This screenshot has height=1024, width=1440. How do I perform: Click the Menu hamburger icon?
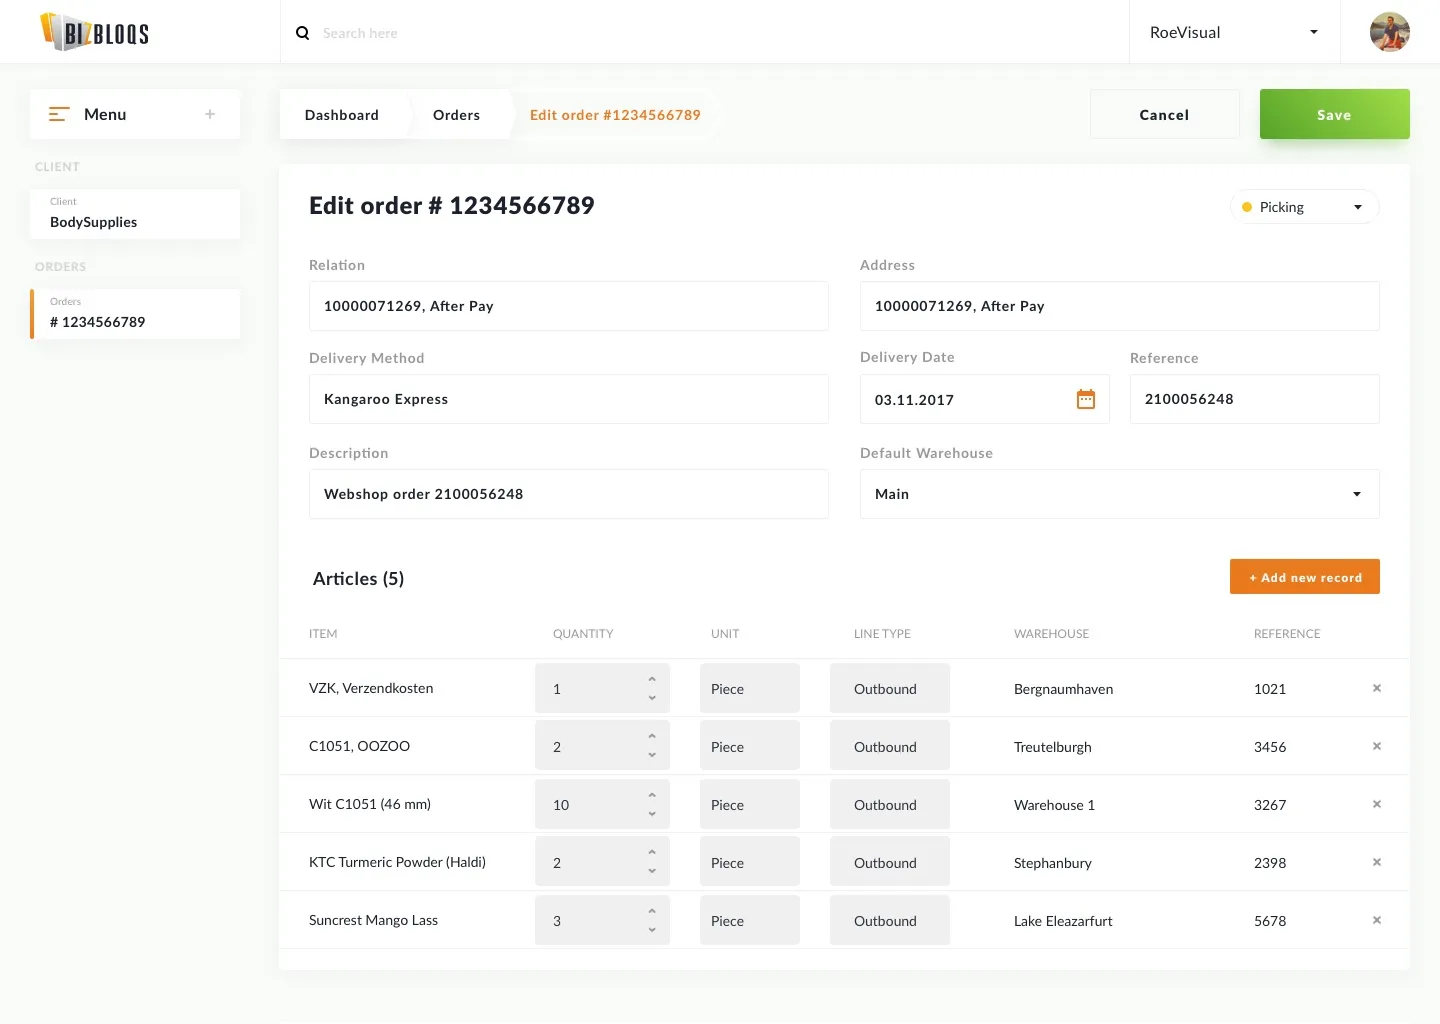(x=59, y=115)
